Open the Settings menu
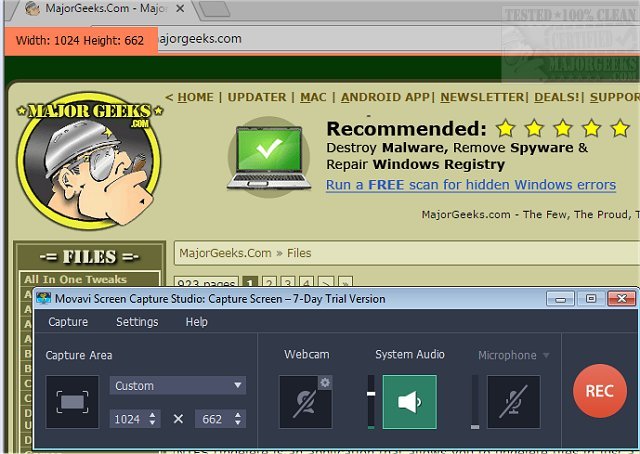This screenshot has width=640, height=454. pyautogui.click(x=137, y=322)
